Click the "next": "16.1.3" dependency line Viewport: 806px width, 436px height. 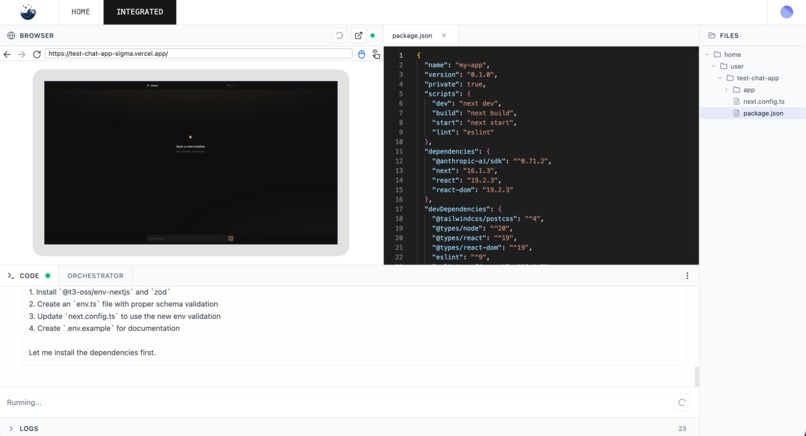click(465, 171)
